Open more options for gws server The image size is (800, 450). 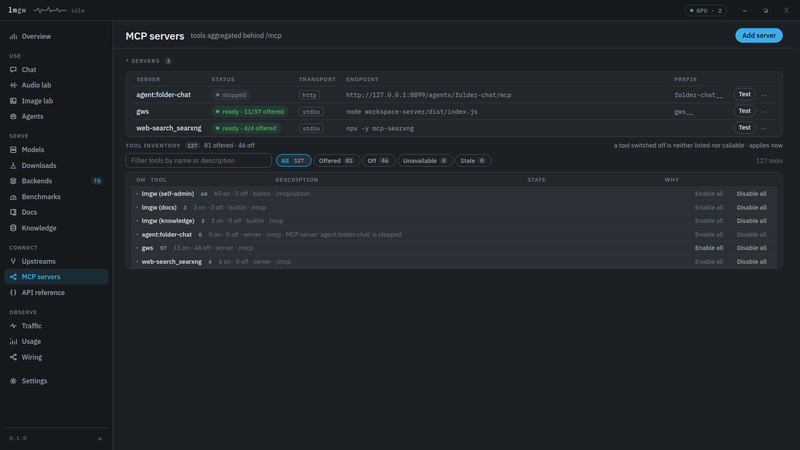click(764, 112)
